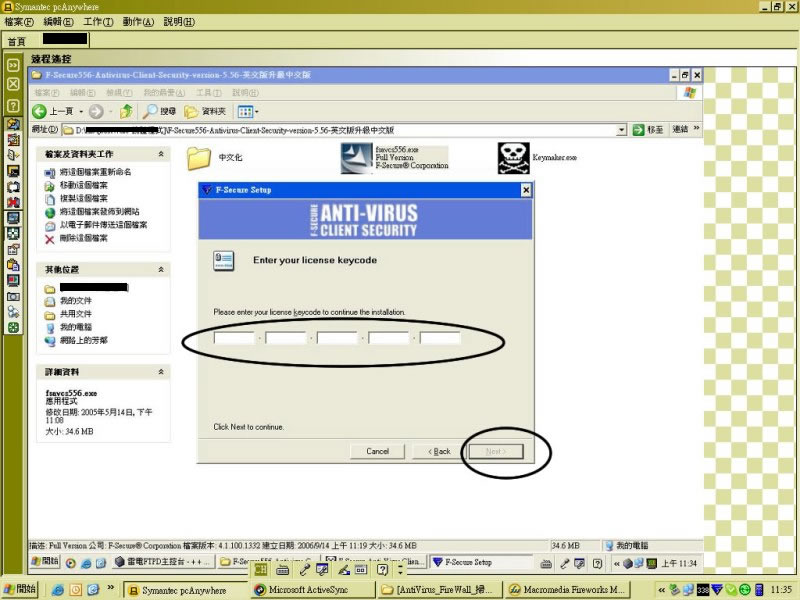Click Cancel in F-Secure Setup

pos(378,452)
